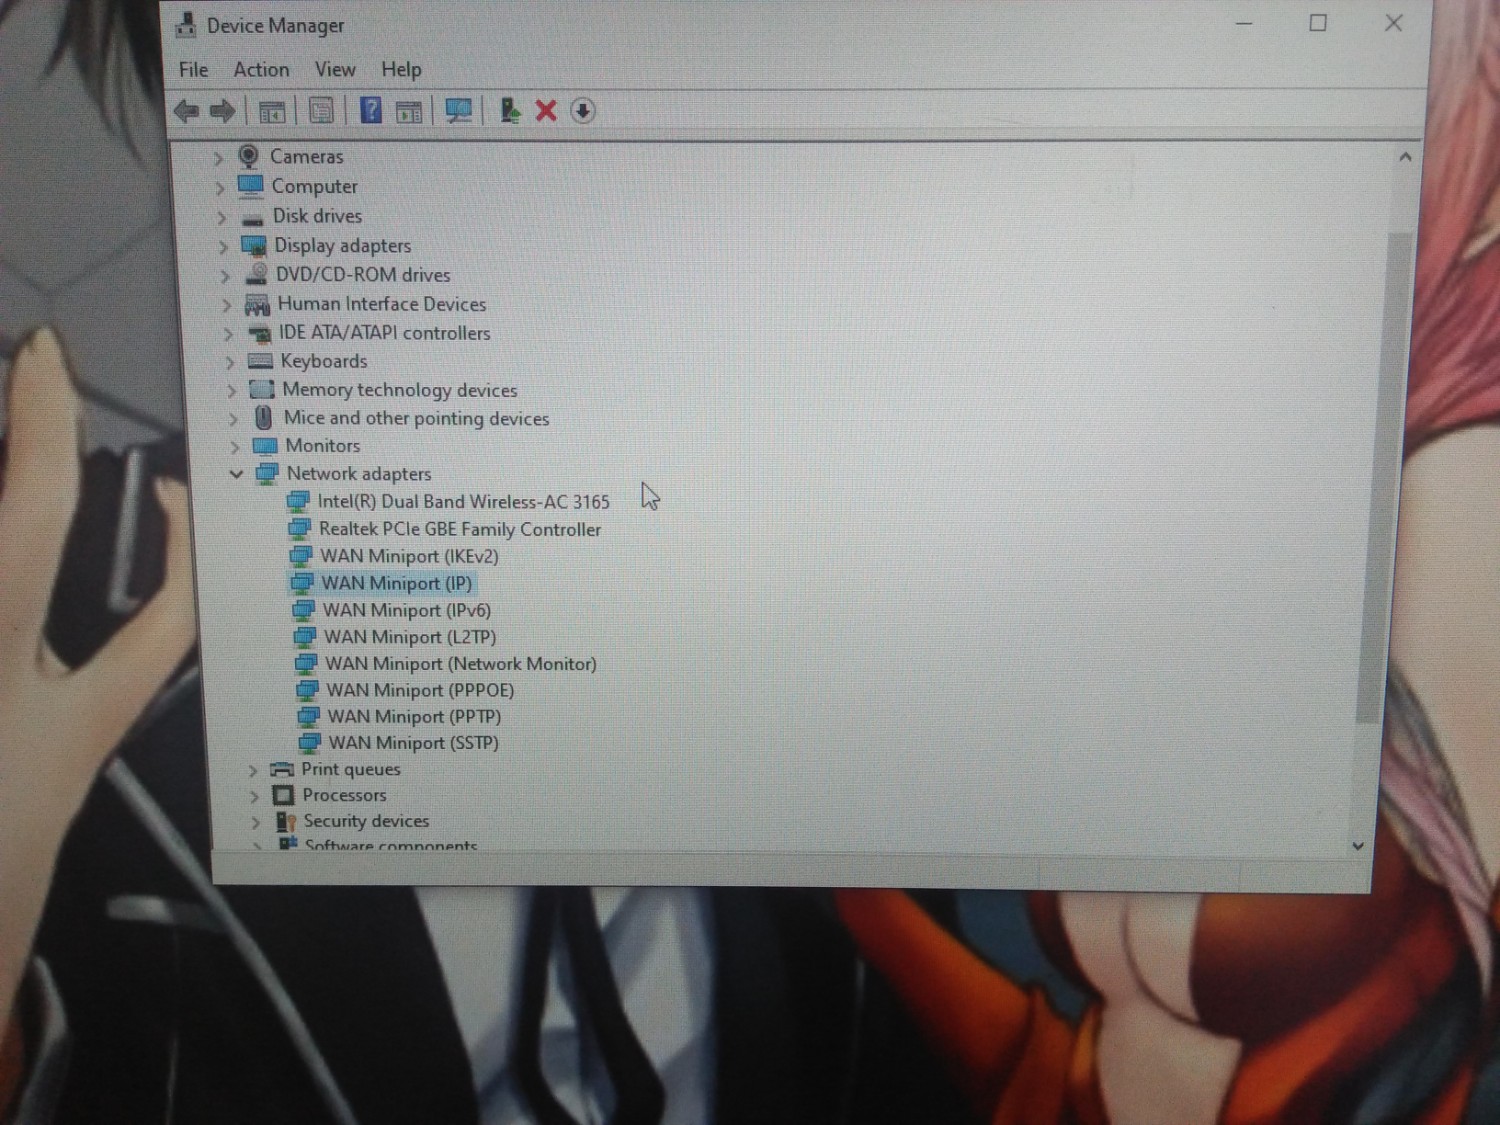Image resolution: width=1500 pixels, height=1125 pixels.
Task: Click the Human Interface Devices label
Action: 382,304
